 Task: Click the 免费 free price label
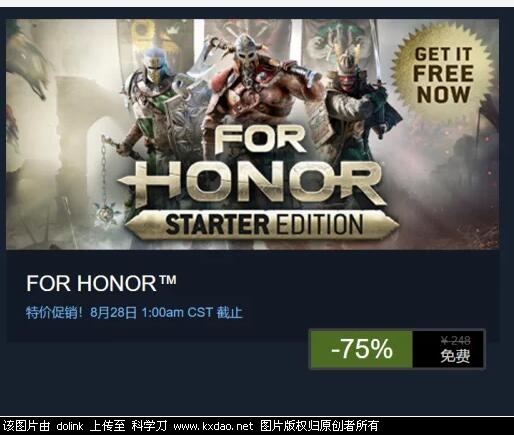coord(455,356)
